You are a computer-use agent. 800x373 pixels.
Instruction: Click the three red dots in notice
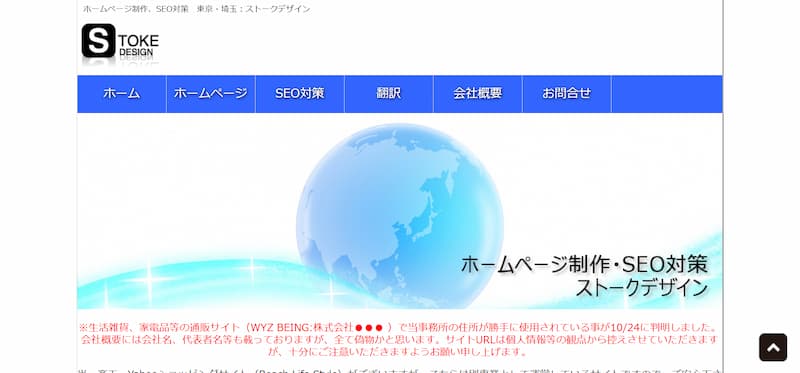(x=368, y=328)
